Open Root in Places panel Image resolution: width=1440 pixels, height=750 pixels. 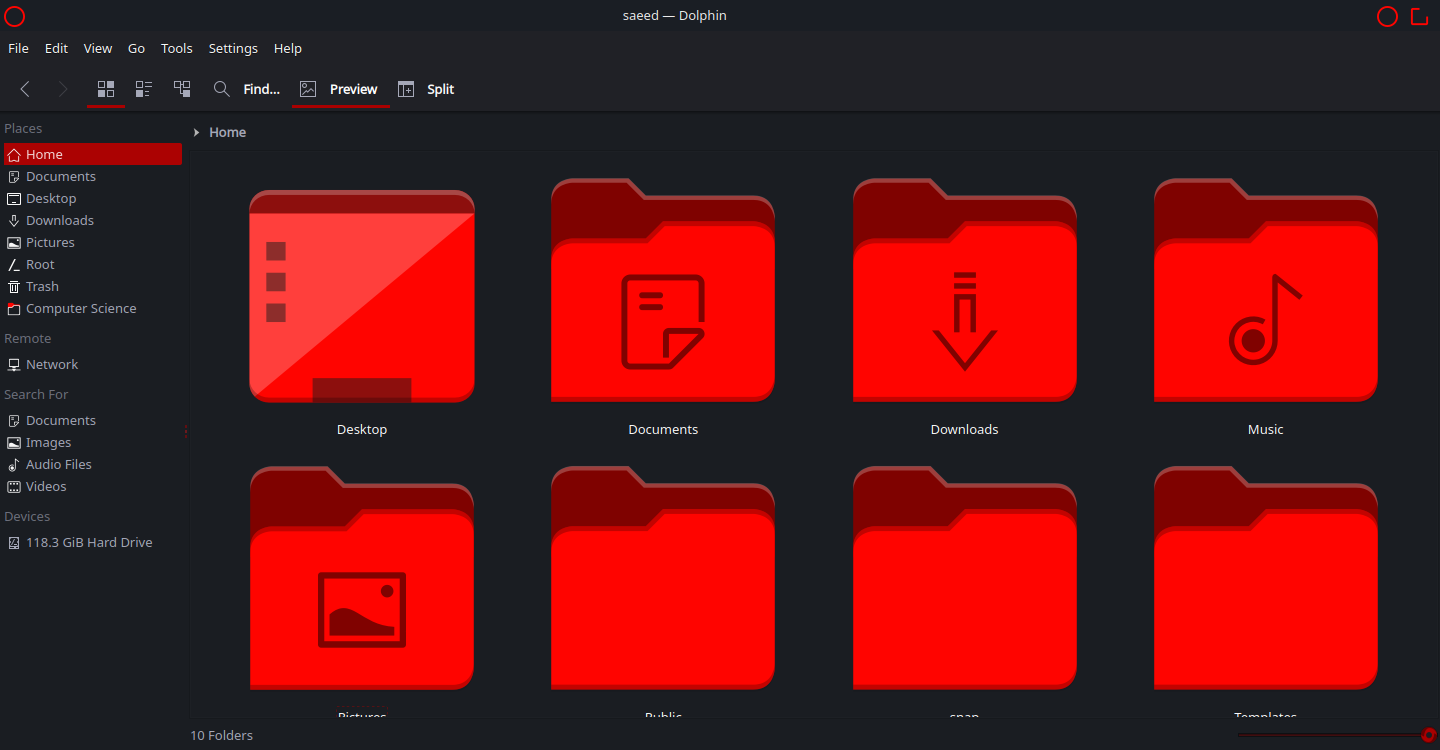pos(93,264)
